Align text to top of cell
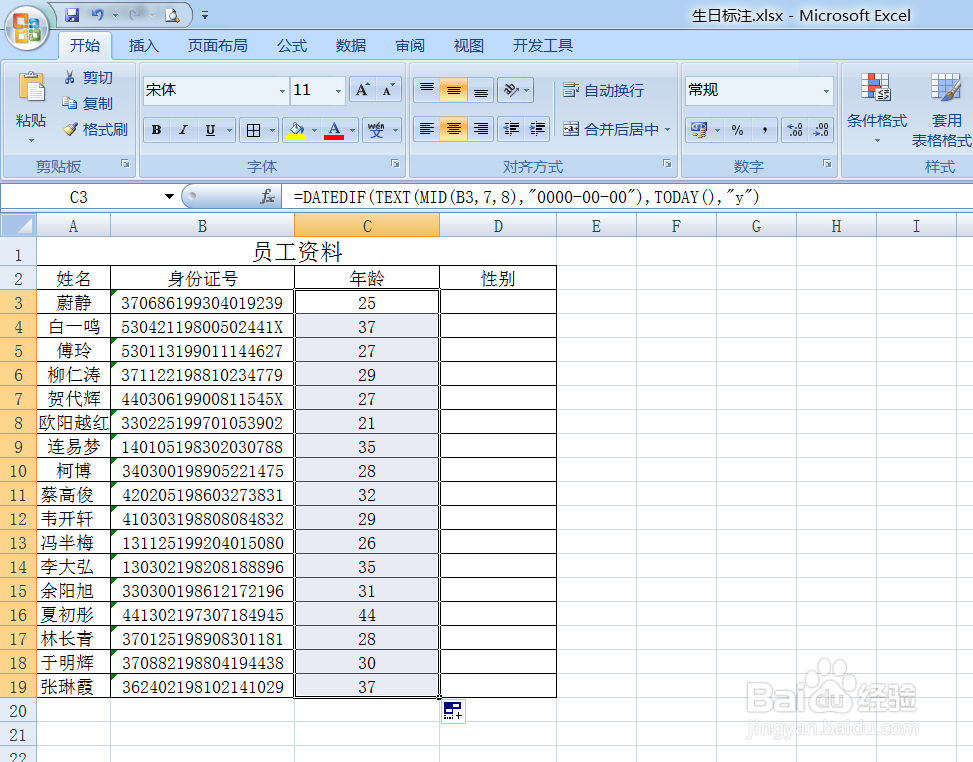This screenshot has width=973, height=762. point(427,90)
